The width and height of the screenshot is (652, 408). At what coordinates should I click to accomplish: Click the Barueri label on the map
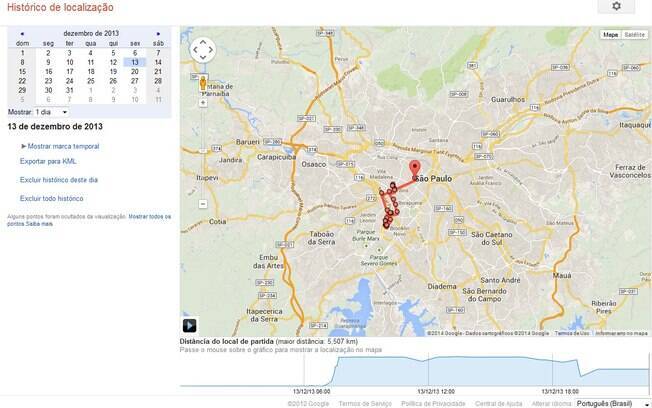tap(247, 142)
